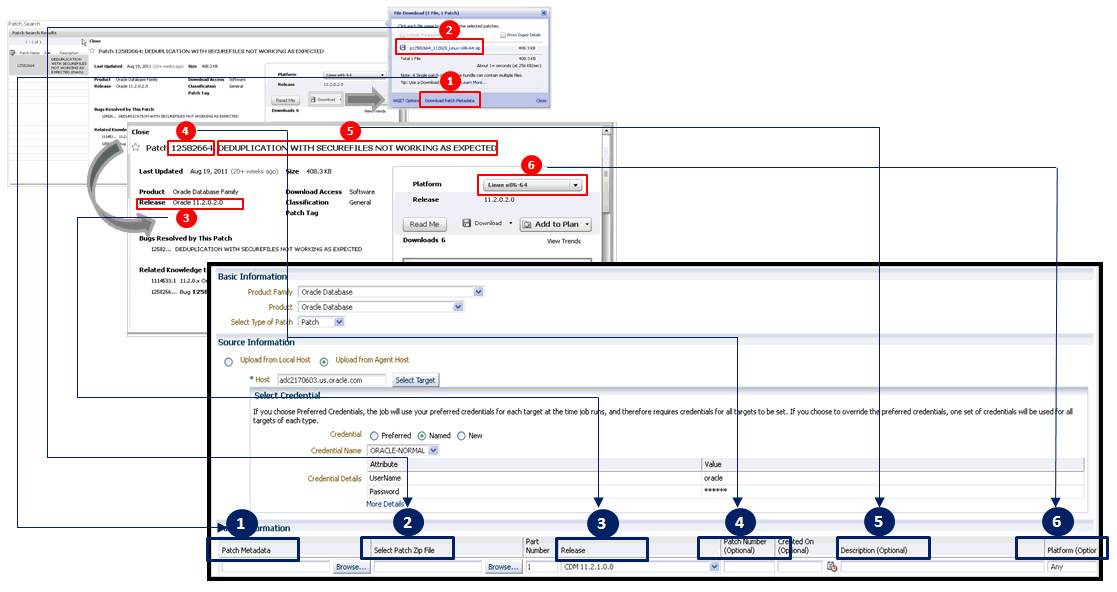Select the Upload from Local Host radio button
The image size is (1117, 592).
[x=229, y=362]
